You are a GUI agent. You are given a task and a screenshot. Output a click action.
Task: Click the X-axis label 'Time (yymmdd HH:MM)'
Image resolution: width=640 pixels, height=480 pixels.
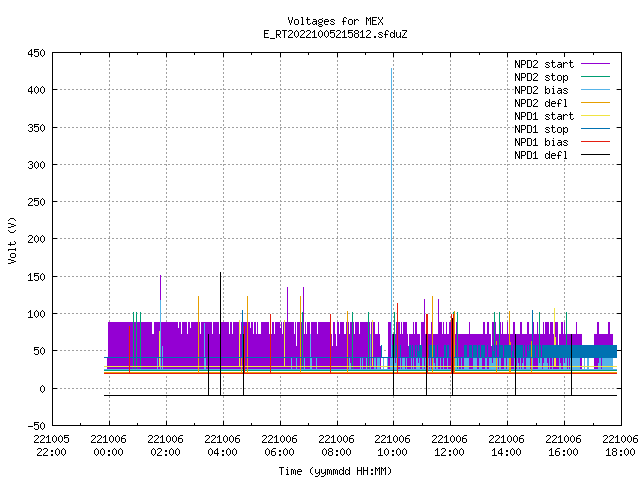335,471
